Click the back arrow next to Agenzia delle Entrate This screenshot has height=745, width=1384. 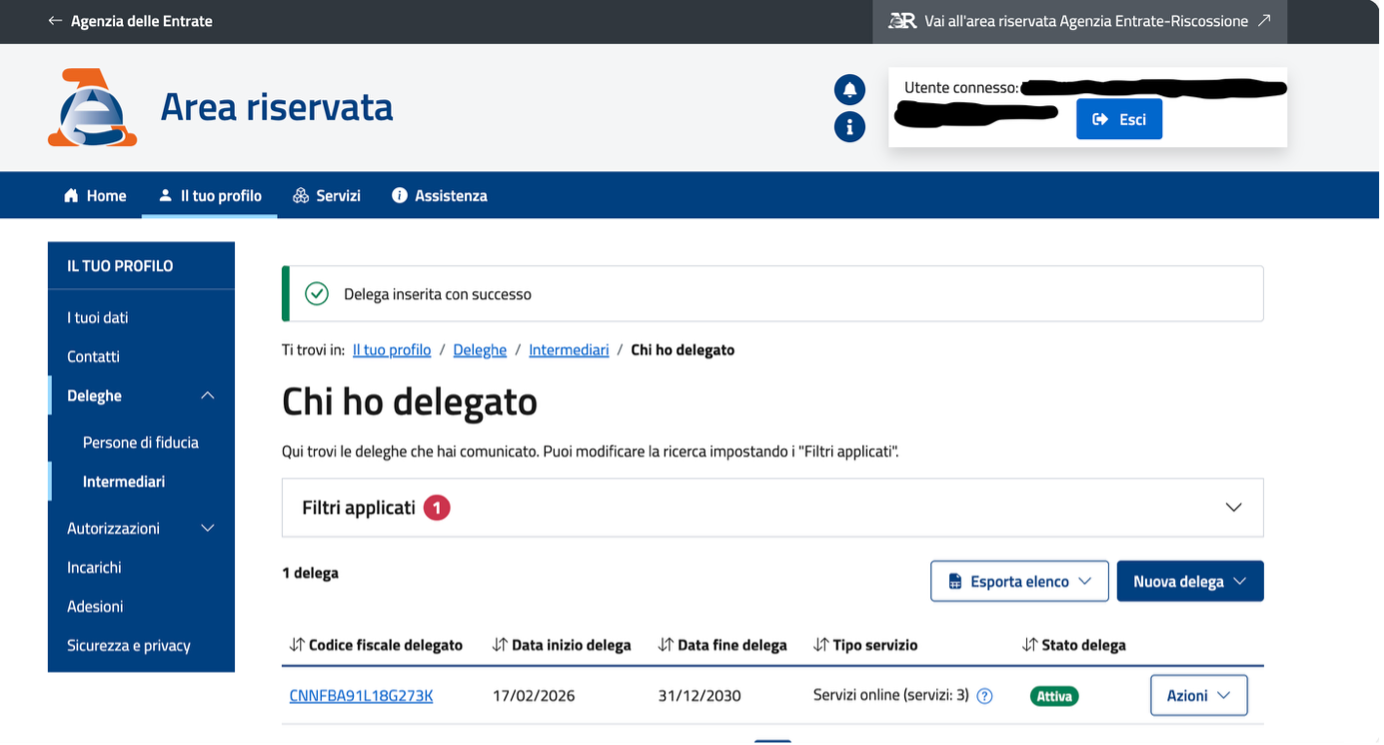pyautogui.click(x=55, y=20)
